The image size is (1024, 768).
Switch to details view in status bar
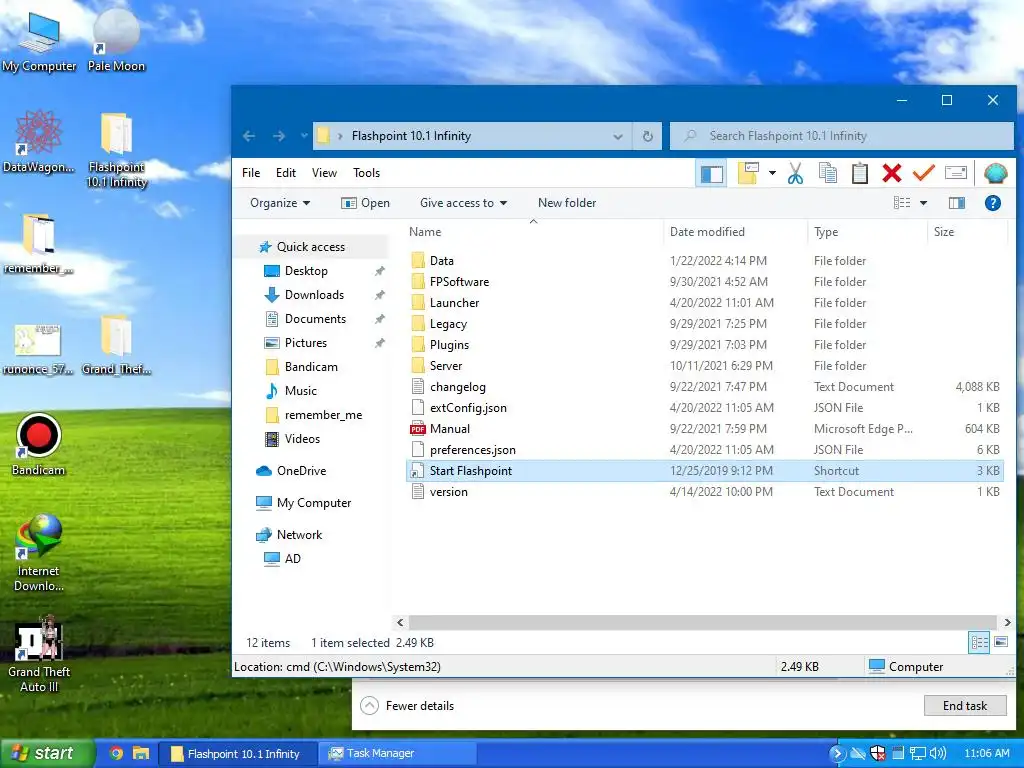980,643
